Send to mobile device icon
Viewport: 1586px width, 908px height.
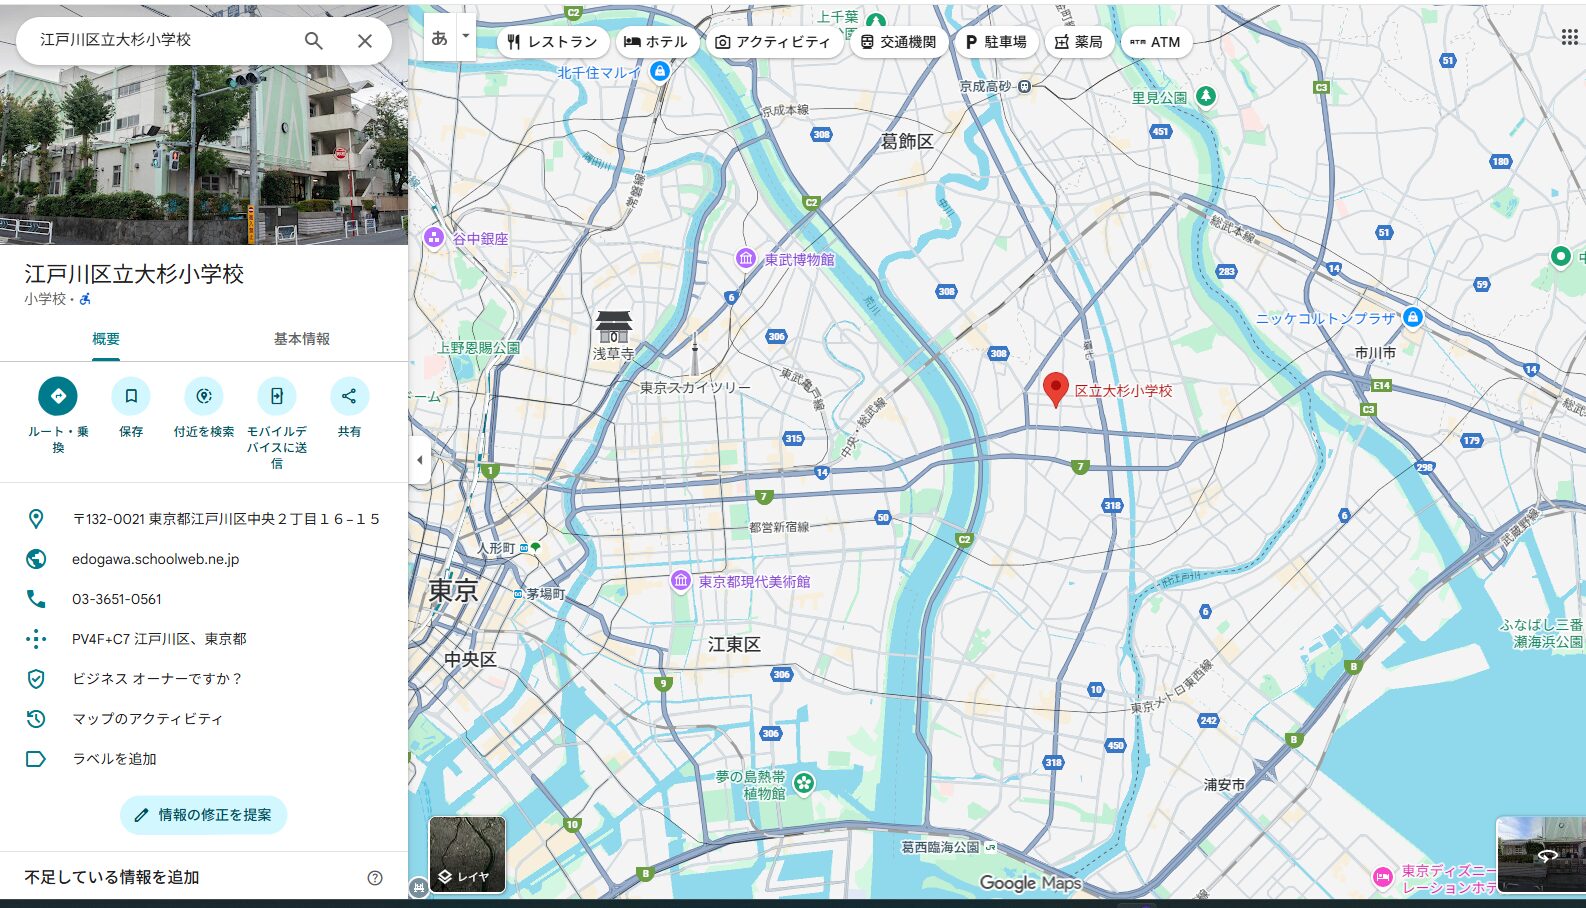277,396
